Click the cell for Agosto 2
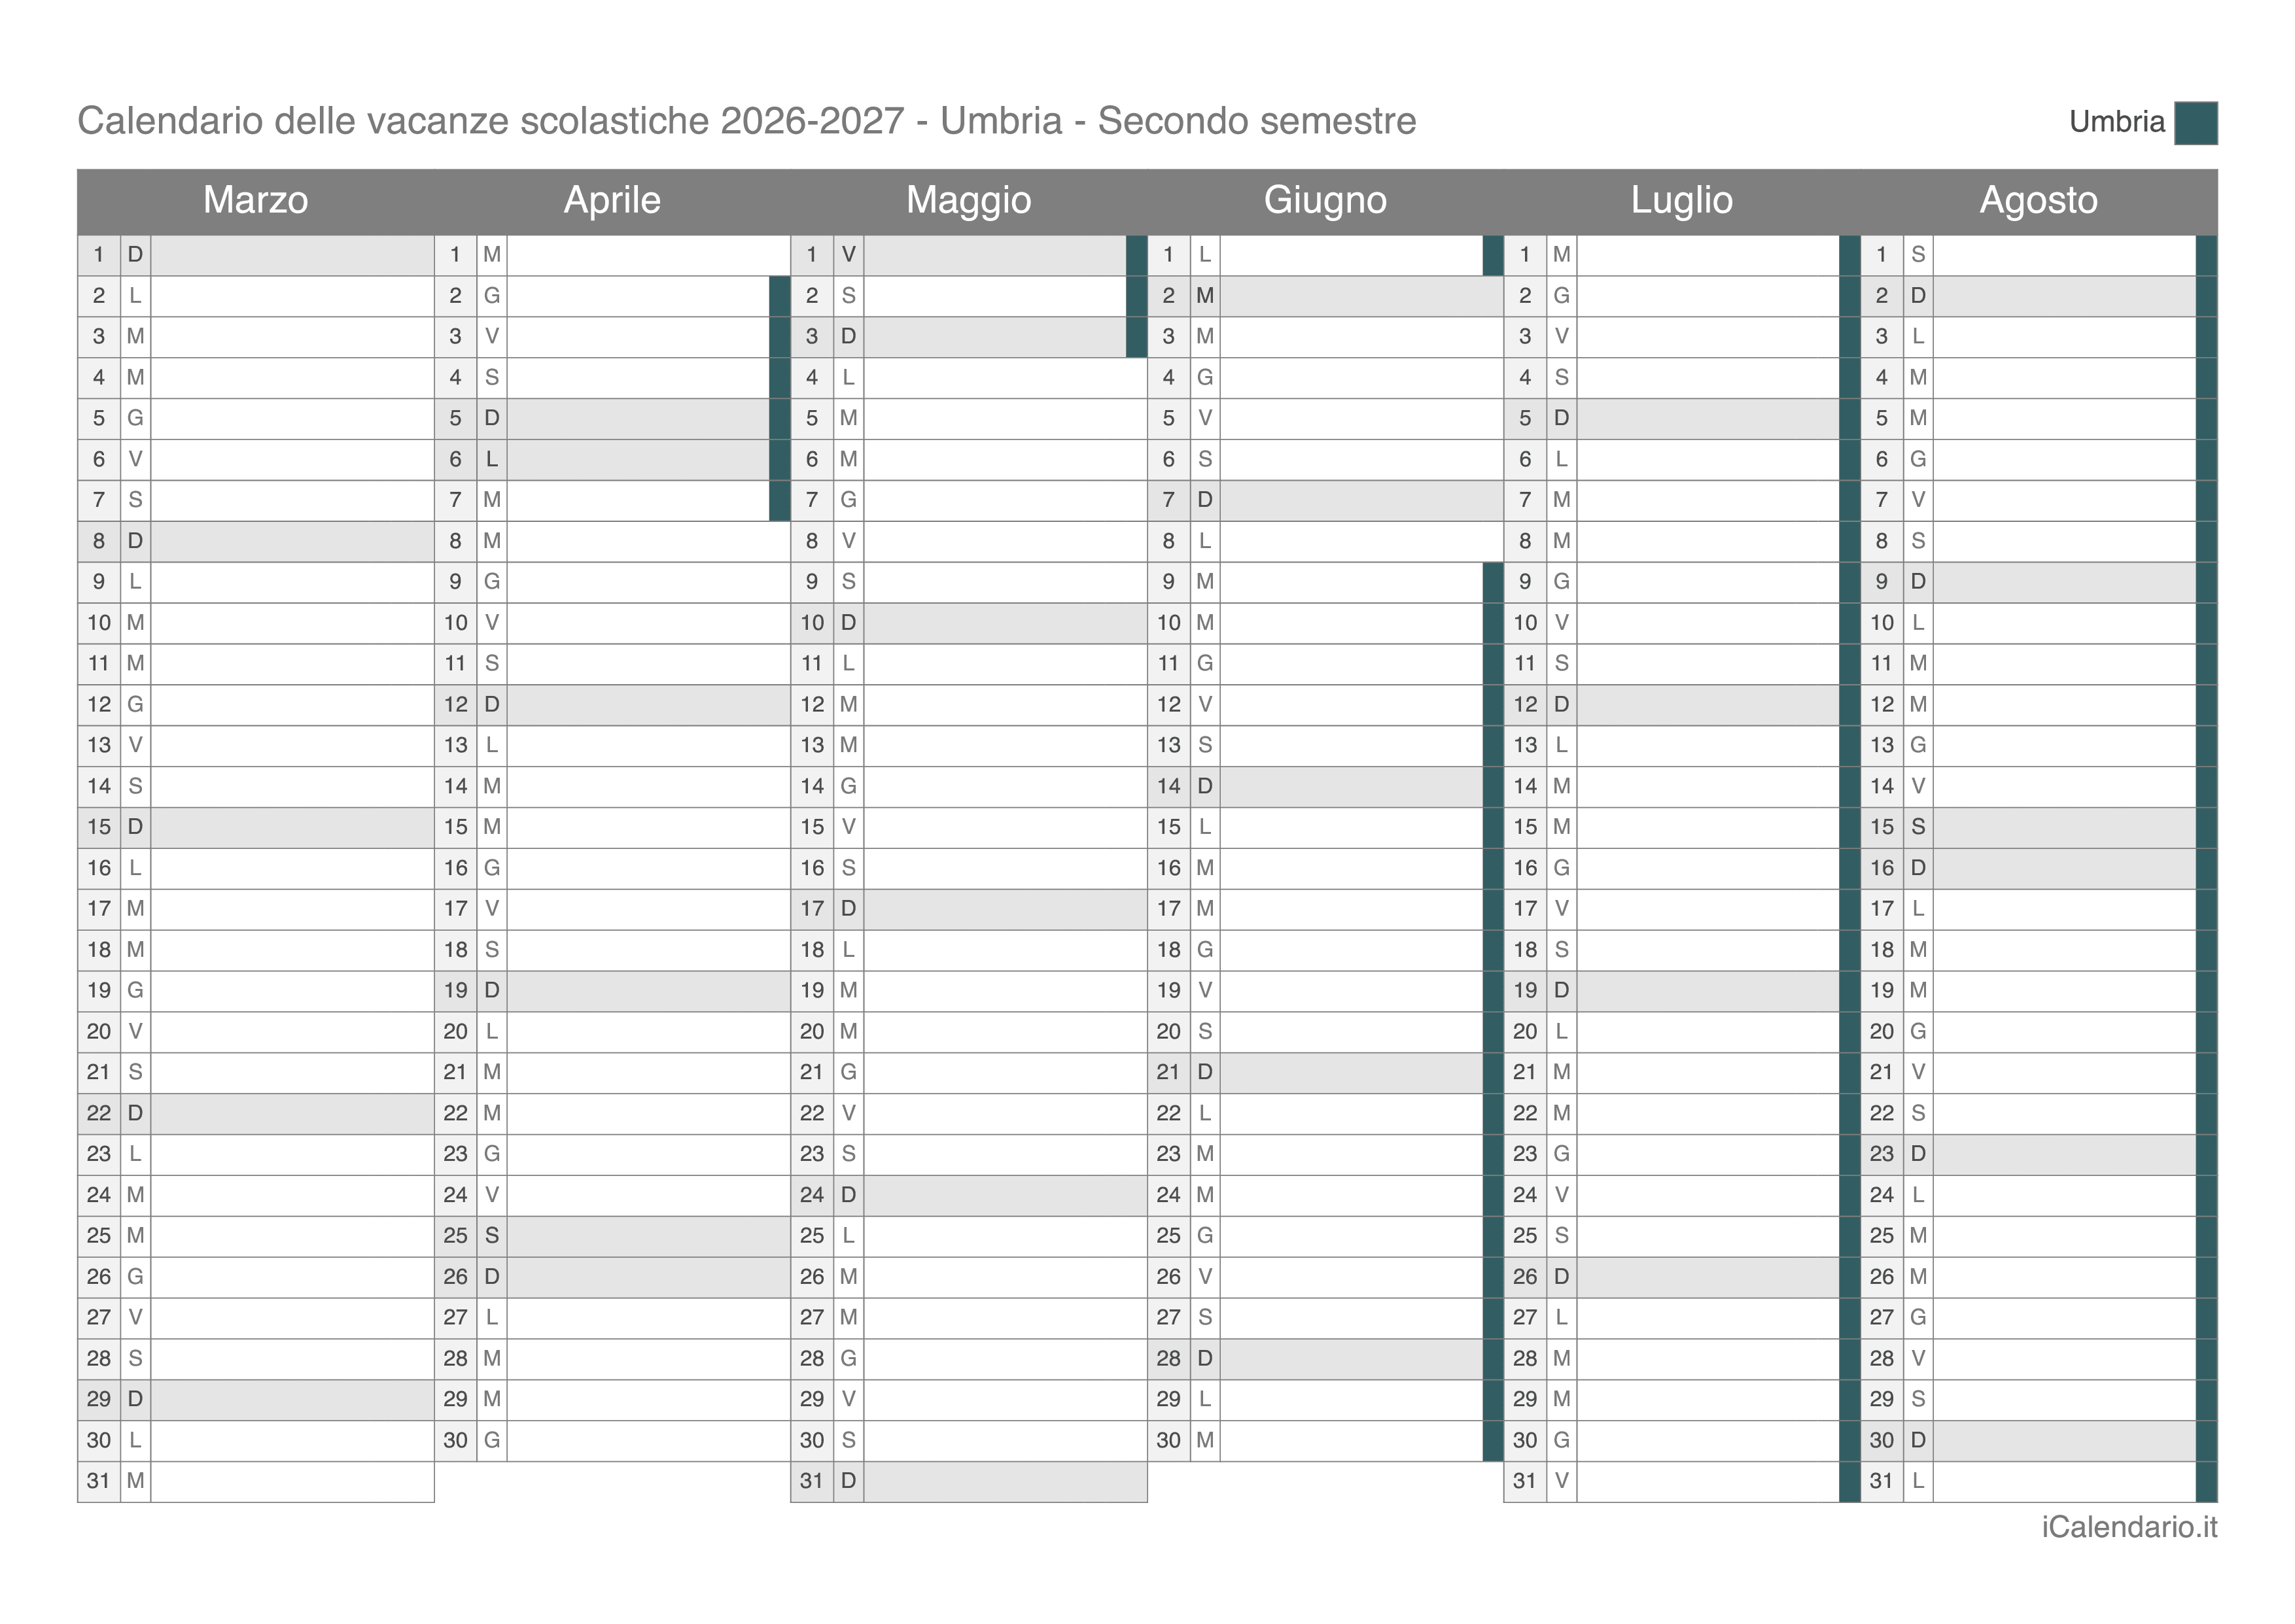 (2065, 296)
